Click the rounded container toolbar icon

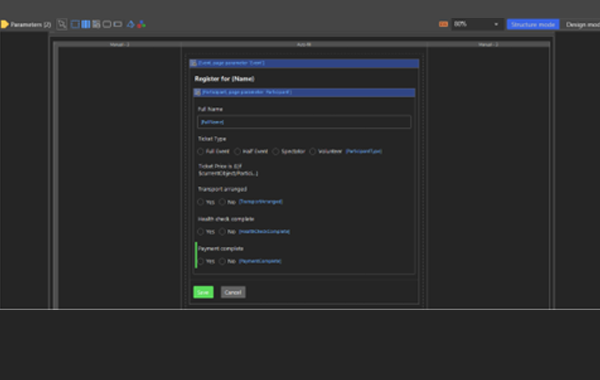107,24
